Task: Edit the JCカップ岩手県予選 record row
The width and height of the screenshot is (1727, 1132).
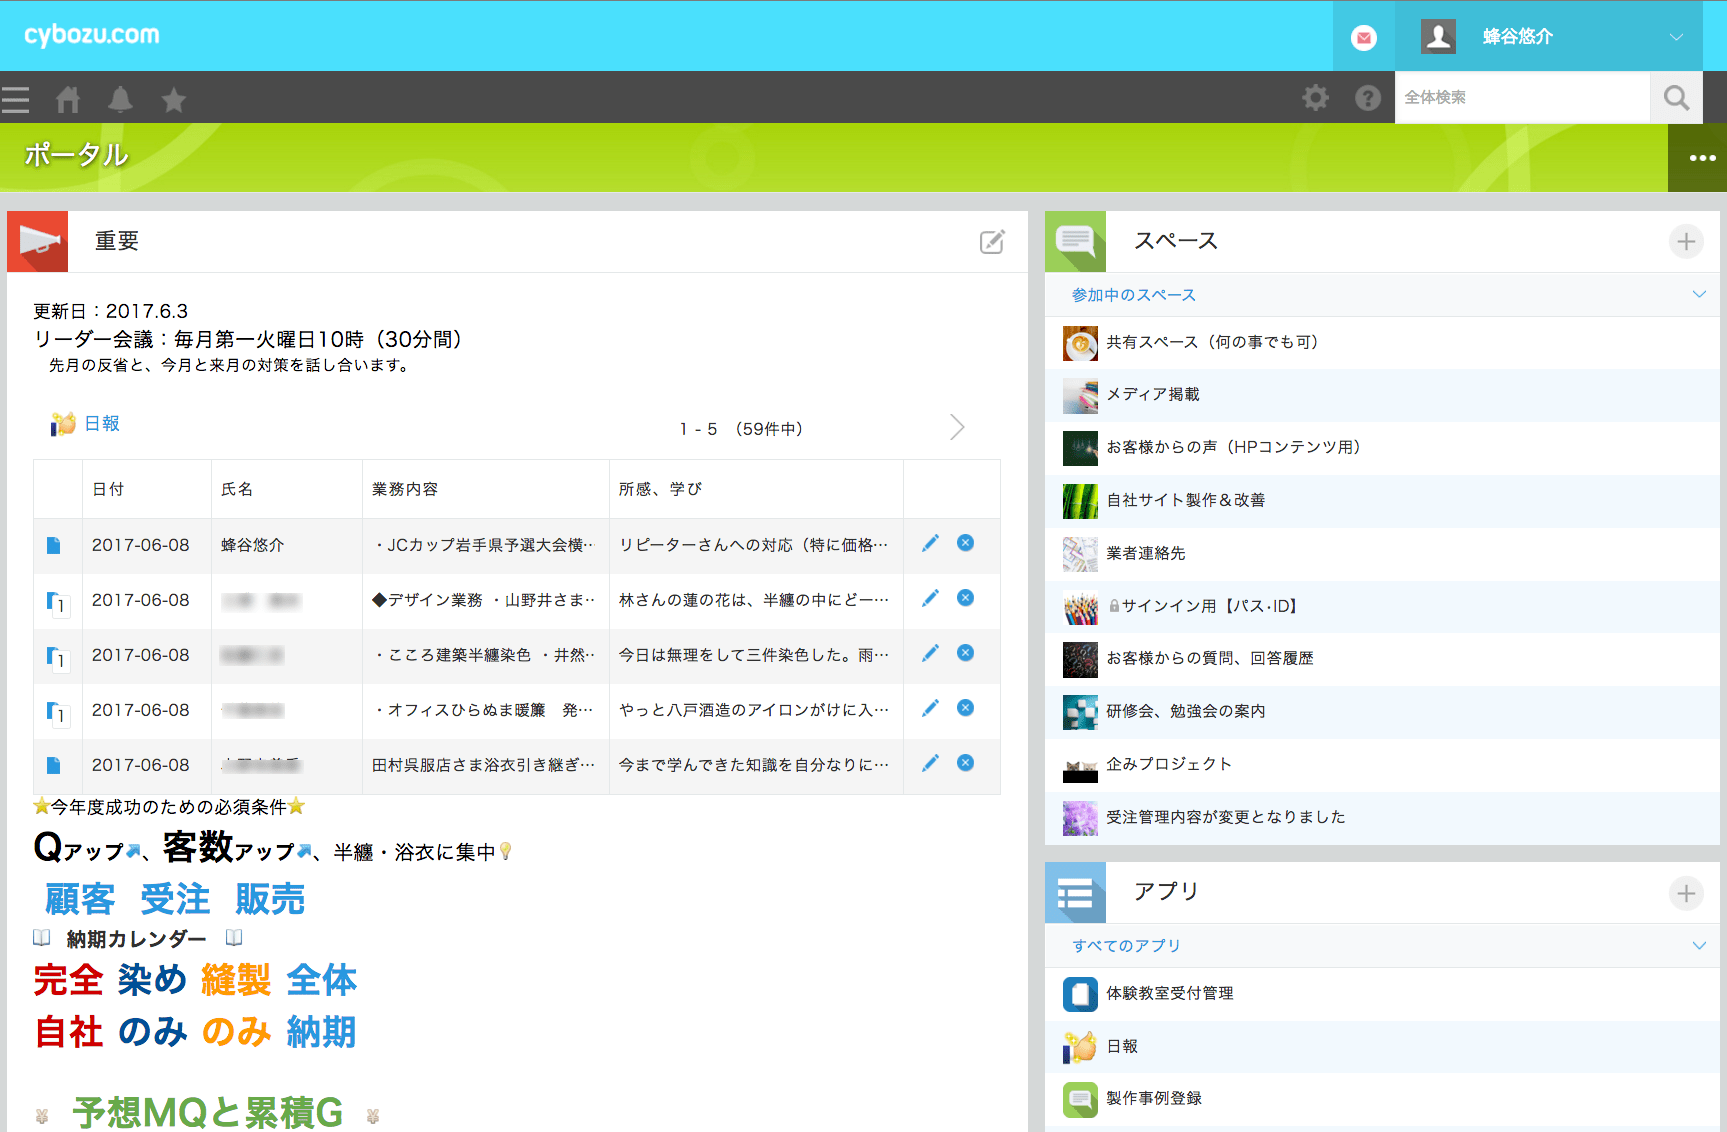Action: pos(930,543)
